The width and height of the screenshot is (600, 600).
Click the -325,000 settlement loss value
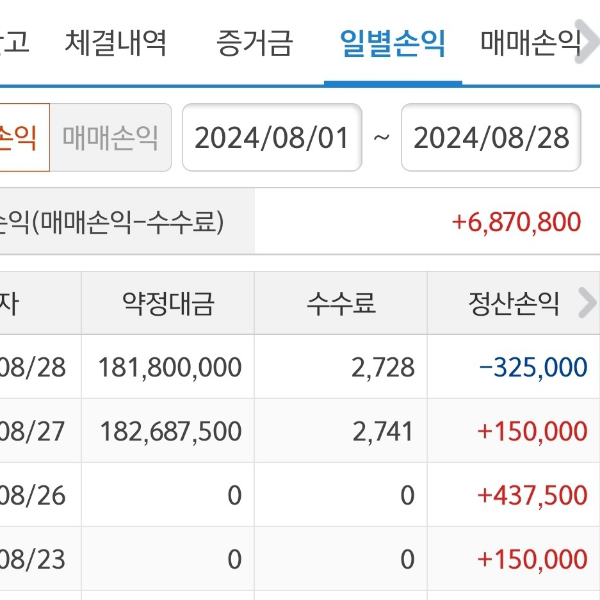coord(533,367)
